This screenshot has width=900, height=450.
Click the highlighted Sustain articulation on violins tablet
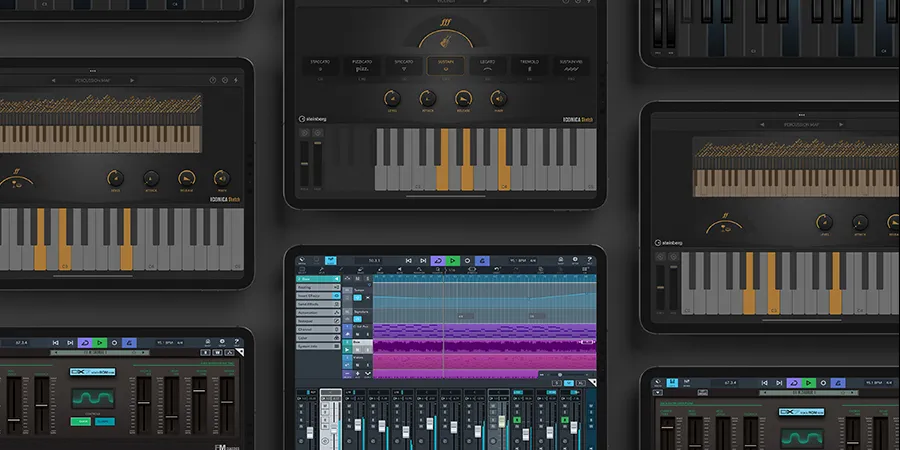[445, 66]
